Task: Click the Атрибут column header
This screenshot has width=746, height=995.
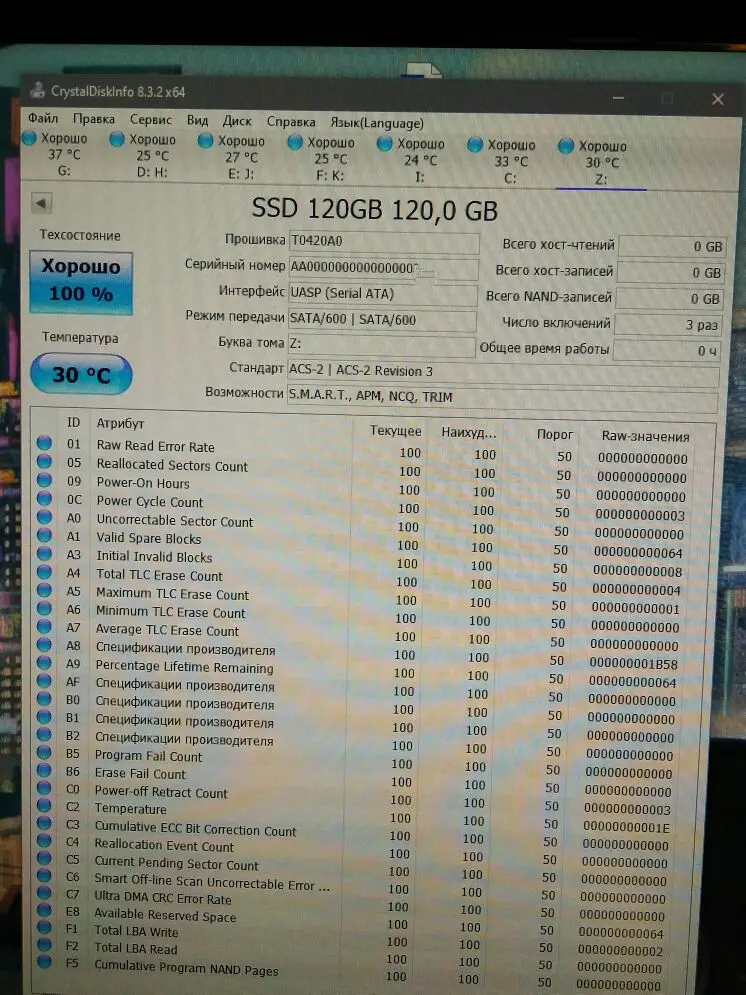Action: (121, 423)
